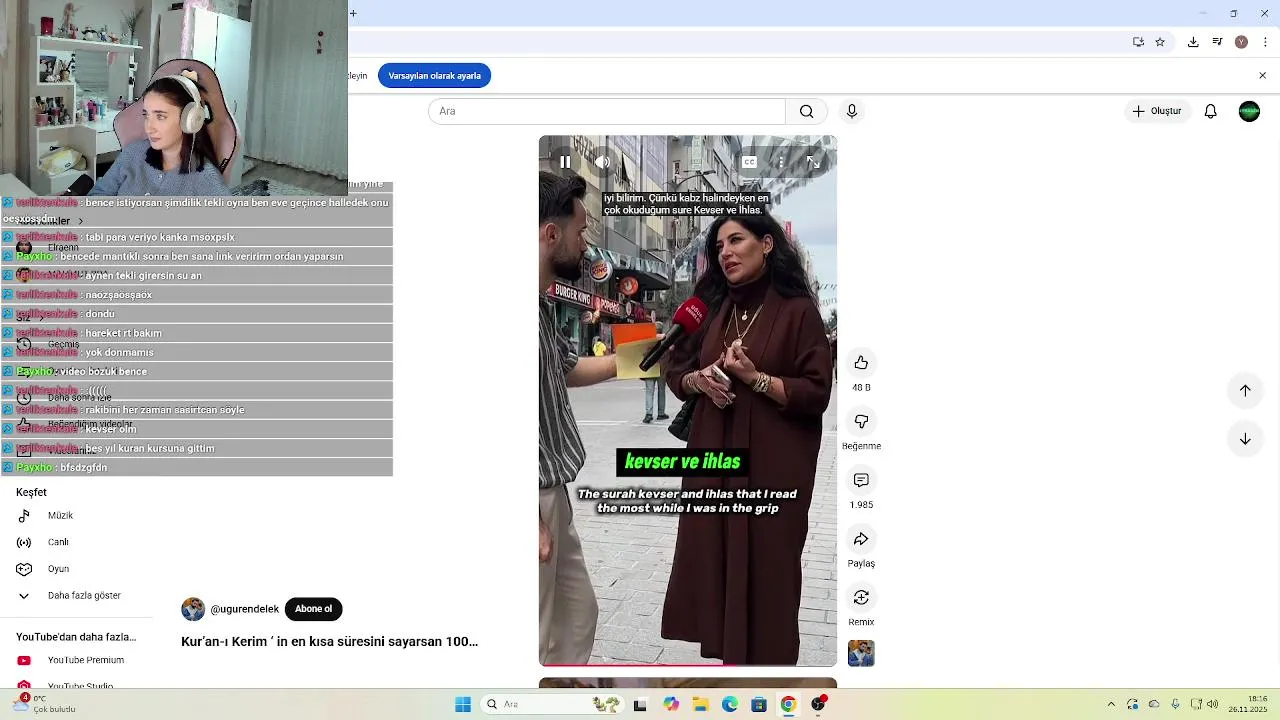1280x720 pixels.
Task: Open Chrome downloads
Action: [x=1193, y=42]
